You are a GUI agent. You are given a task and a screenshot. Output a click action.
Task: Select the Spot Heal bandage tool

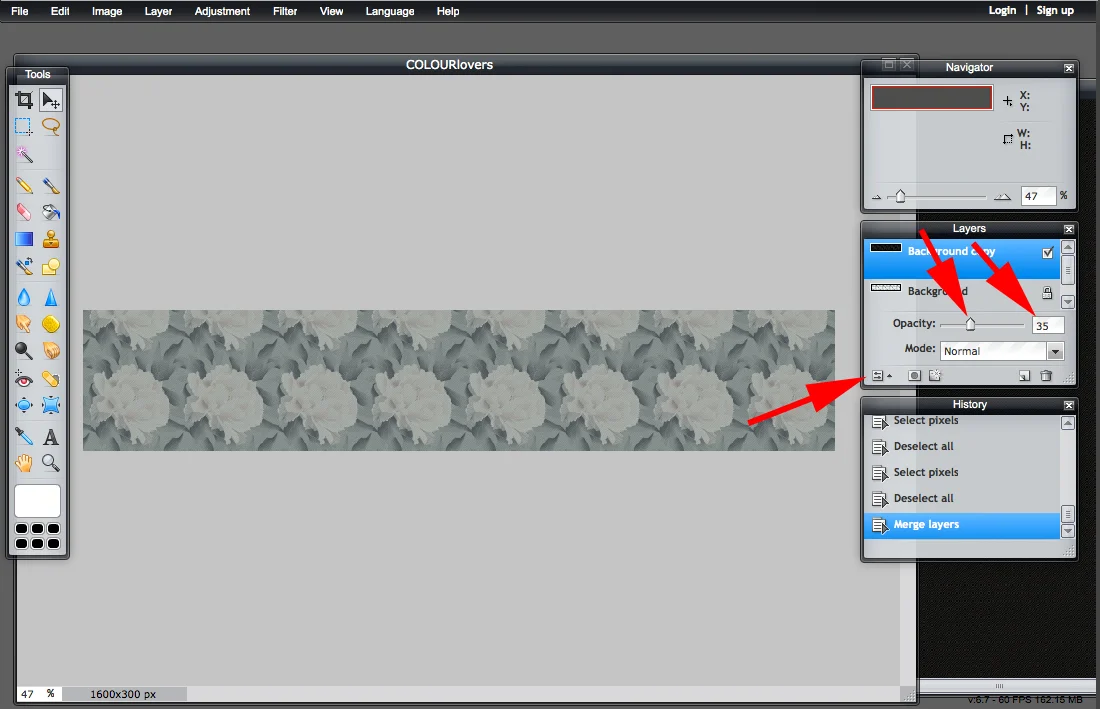(51, 379)
